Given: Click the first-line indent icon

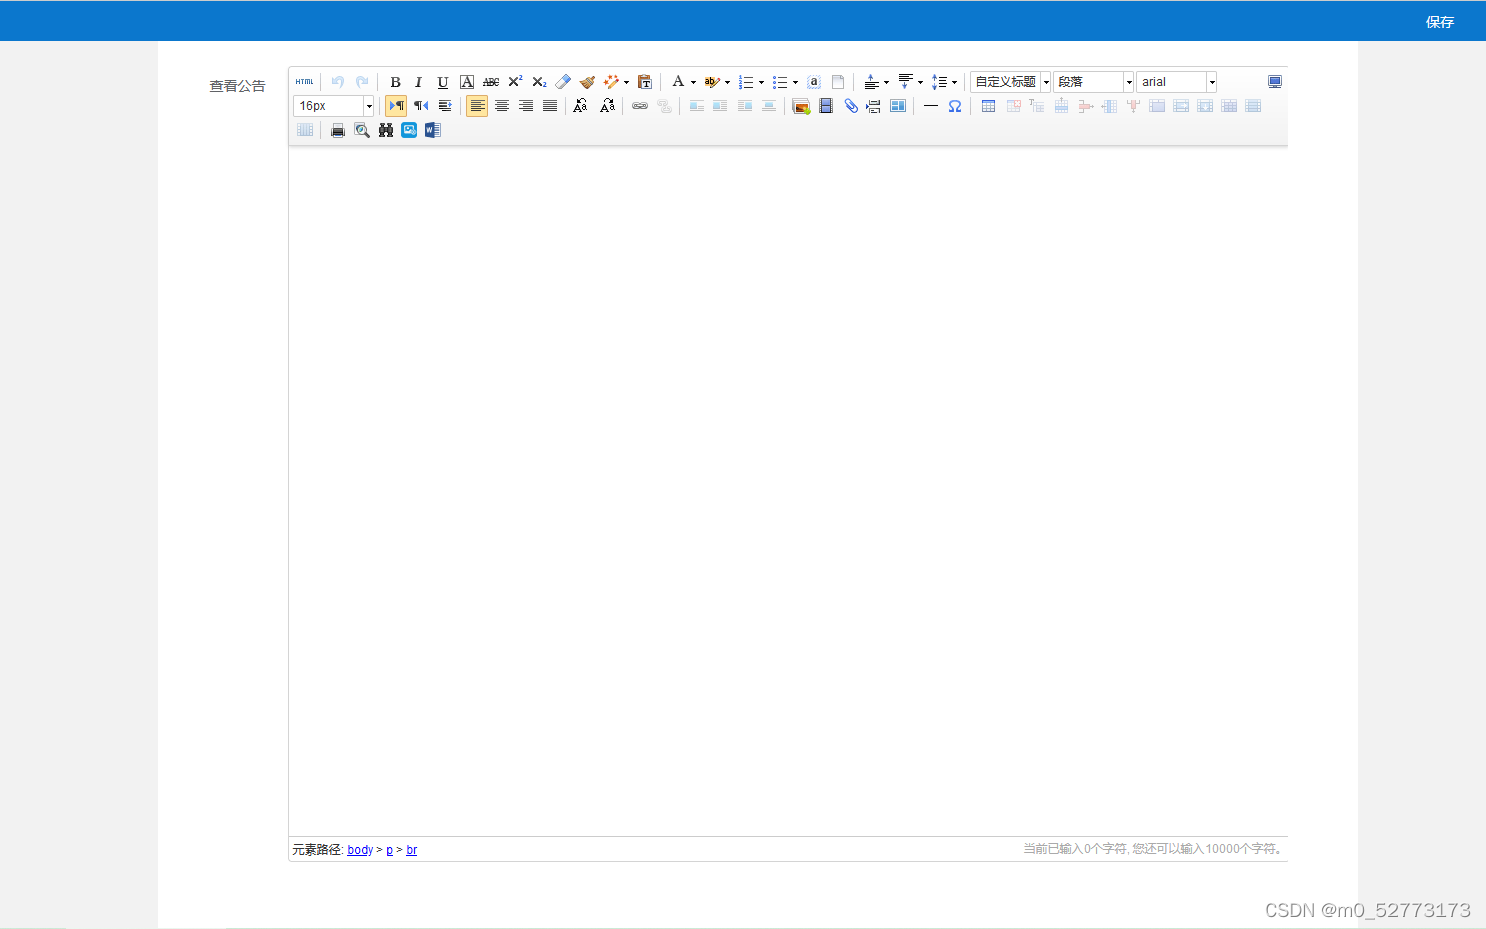Looking at the screenshot, I should [x=445, y=106].
